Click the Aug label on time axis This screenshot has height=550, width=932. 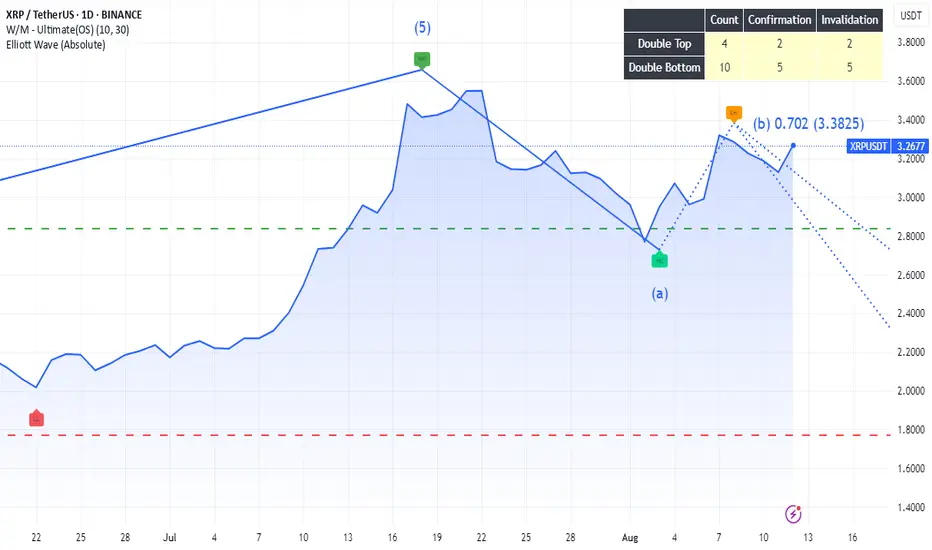click(630, 538)
